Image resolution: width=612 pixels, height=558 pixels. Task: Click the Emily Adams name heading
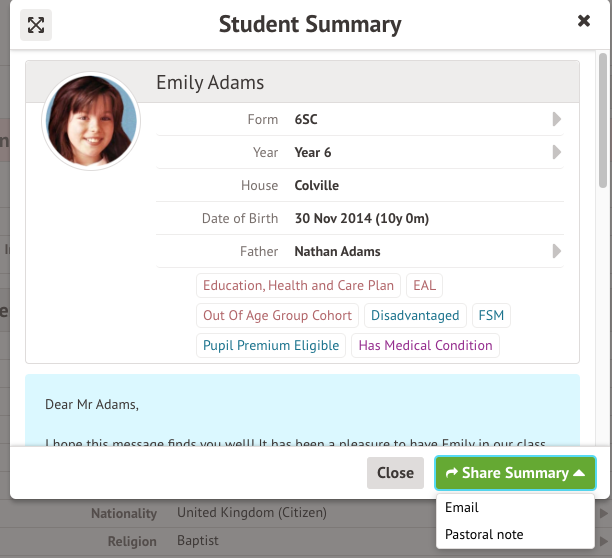210,83
